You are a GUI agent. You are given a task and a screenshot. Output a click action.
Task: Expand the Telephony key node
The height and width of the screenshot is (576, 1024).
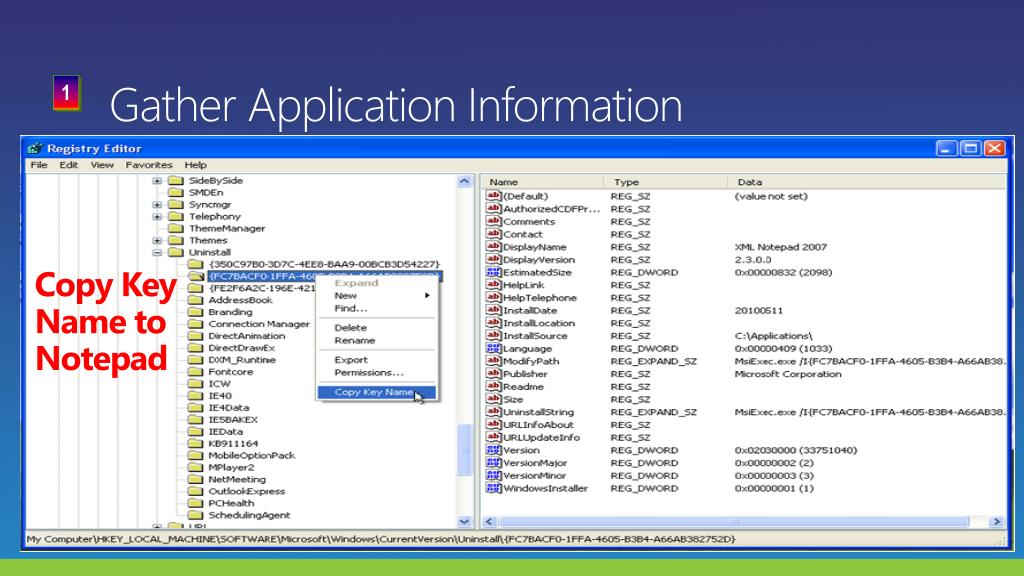pos(157,217)
